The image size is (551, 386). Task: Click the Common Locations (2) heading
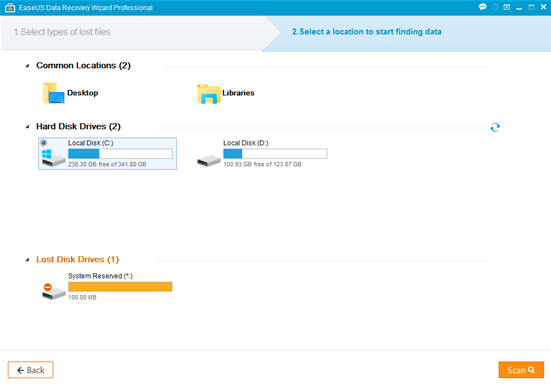(x=83, y=66)
